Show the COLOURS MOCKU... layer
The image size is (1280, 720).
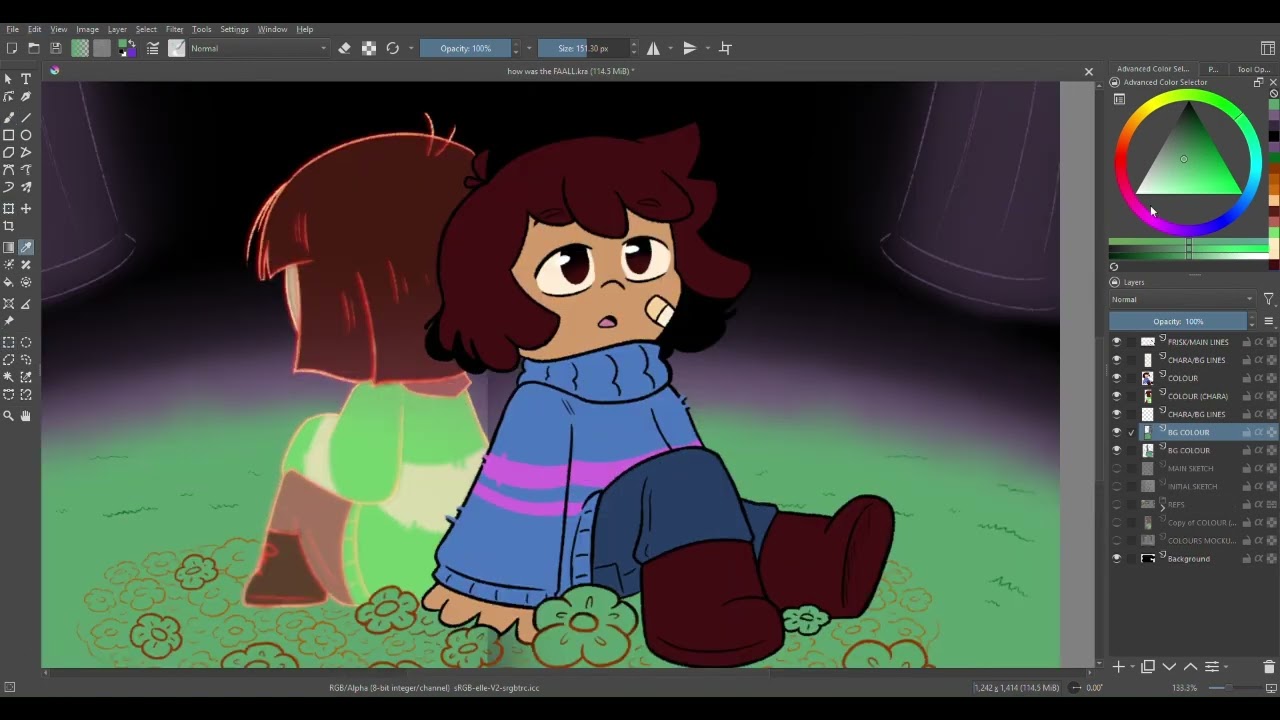[x=1117, y=540]
